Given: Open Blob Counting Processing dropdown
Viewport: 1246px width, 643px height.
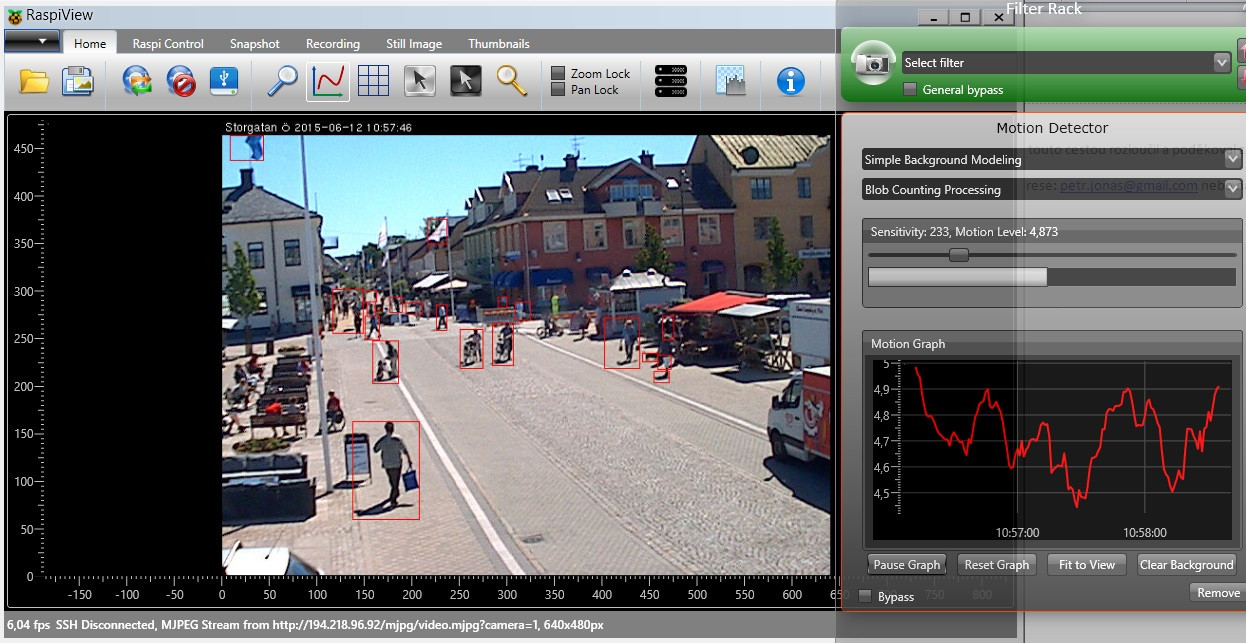Looking at the screenshot, I should point(1052,190).
